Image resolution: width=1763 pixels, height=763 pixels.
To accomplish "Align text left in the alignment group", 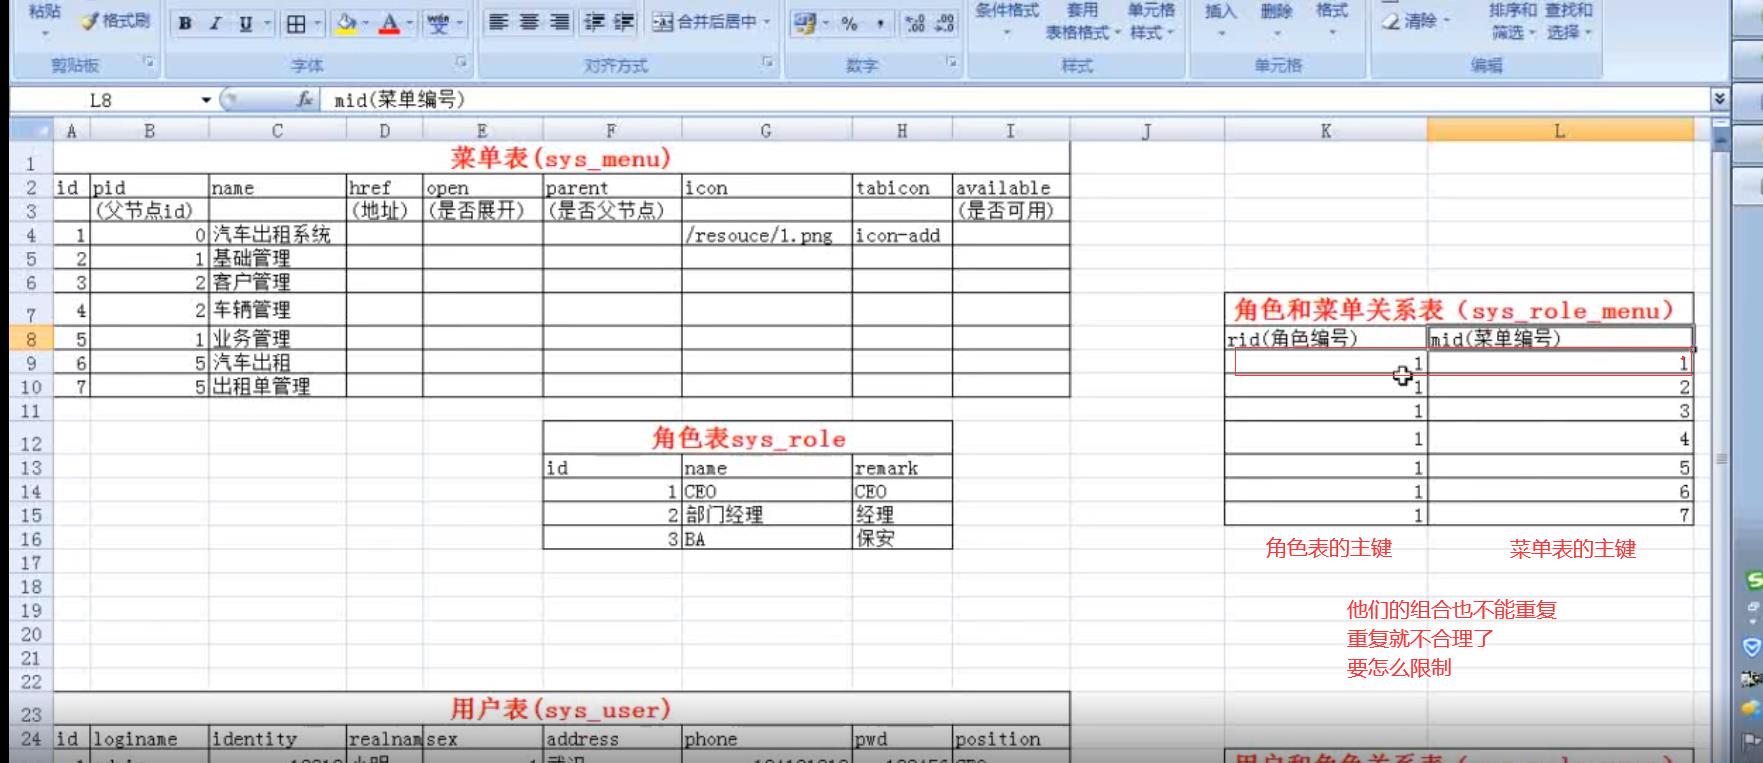I will click(x=498, y=22).
